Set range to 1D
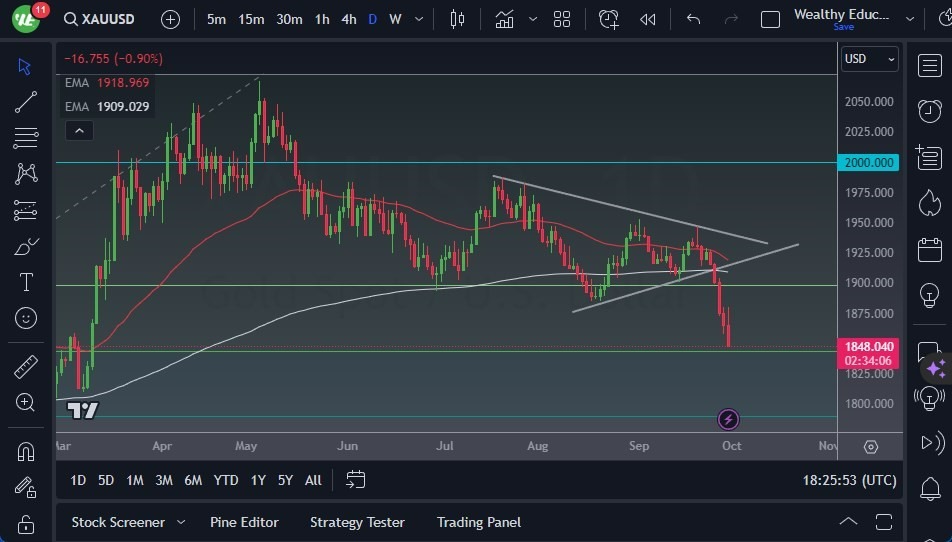Screen dimensions: 952x542 (78, 480)
